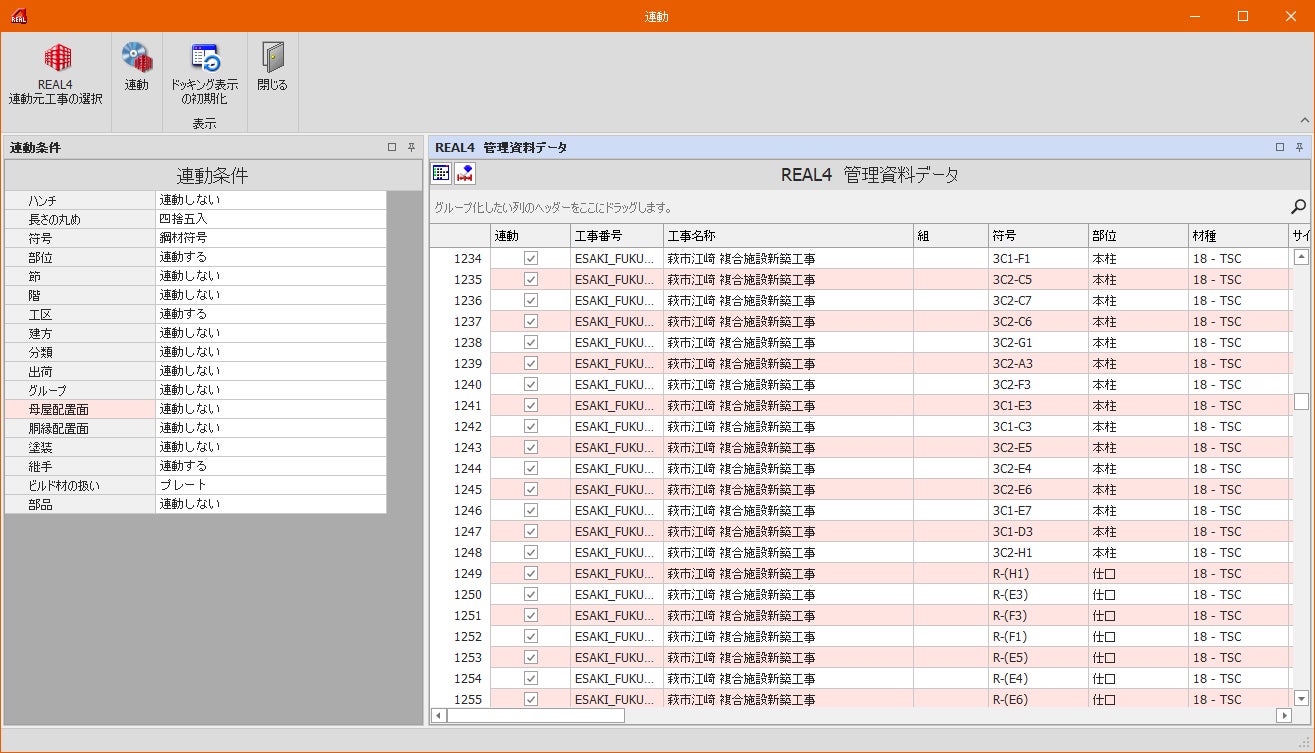Pin the 連動条件 panel
1315x753 pixels.
pos(411,147)
